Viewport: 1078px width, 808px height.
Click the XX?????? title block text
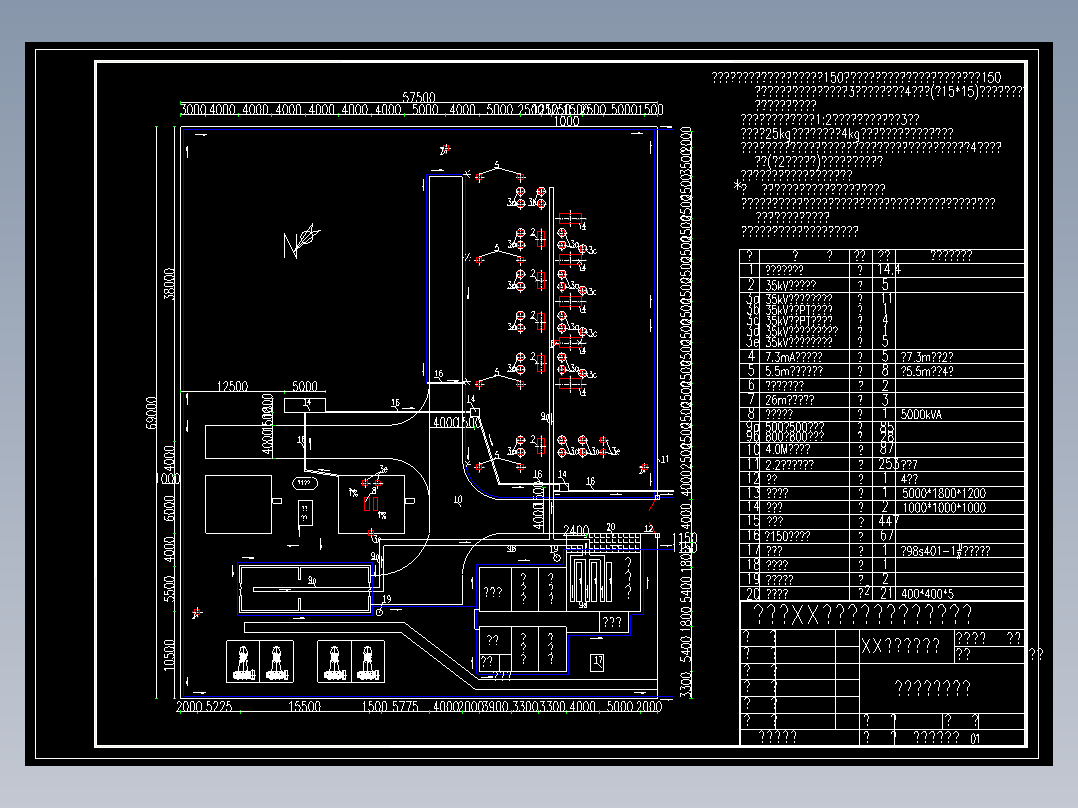[901, 646]
